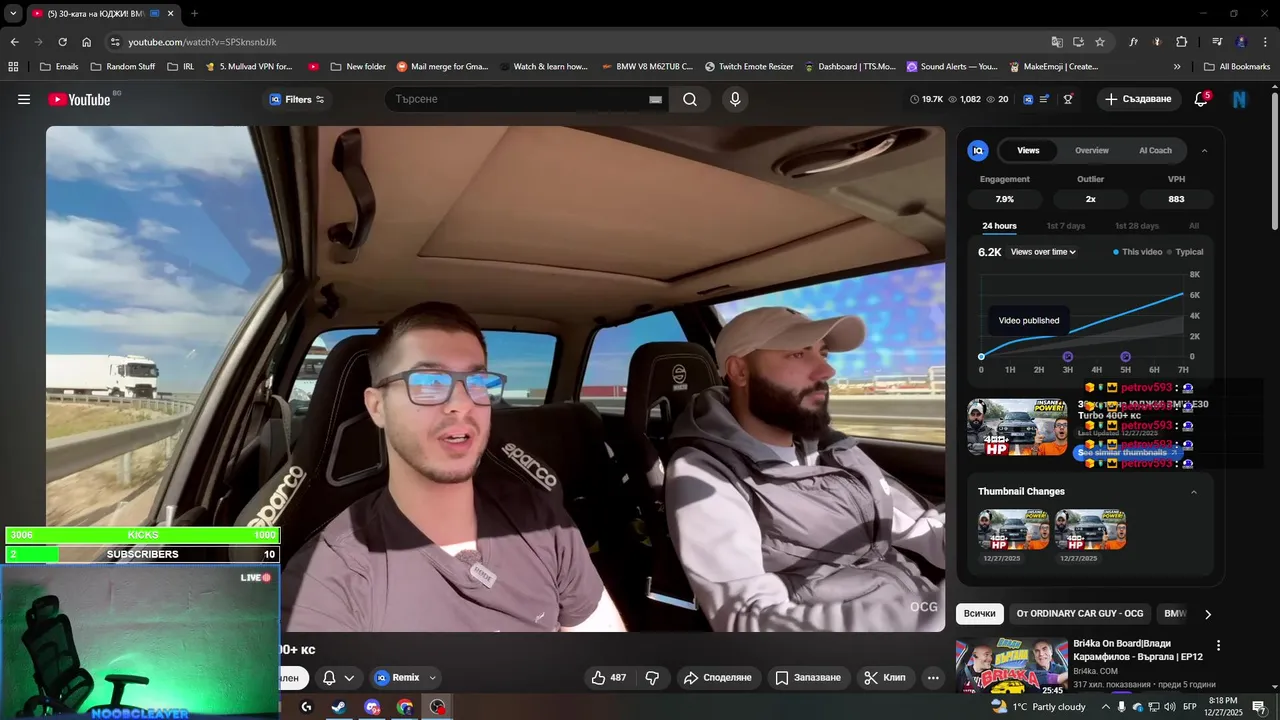Switch to the Overview tab

[1092, 150]
